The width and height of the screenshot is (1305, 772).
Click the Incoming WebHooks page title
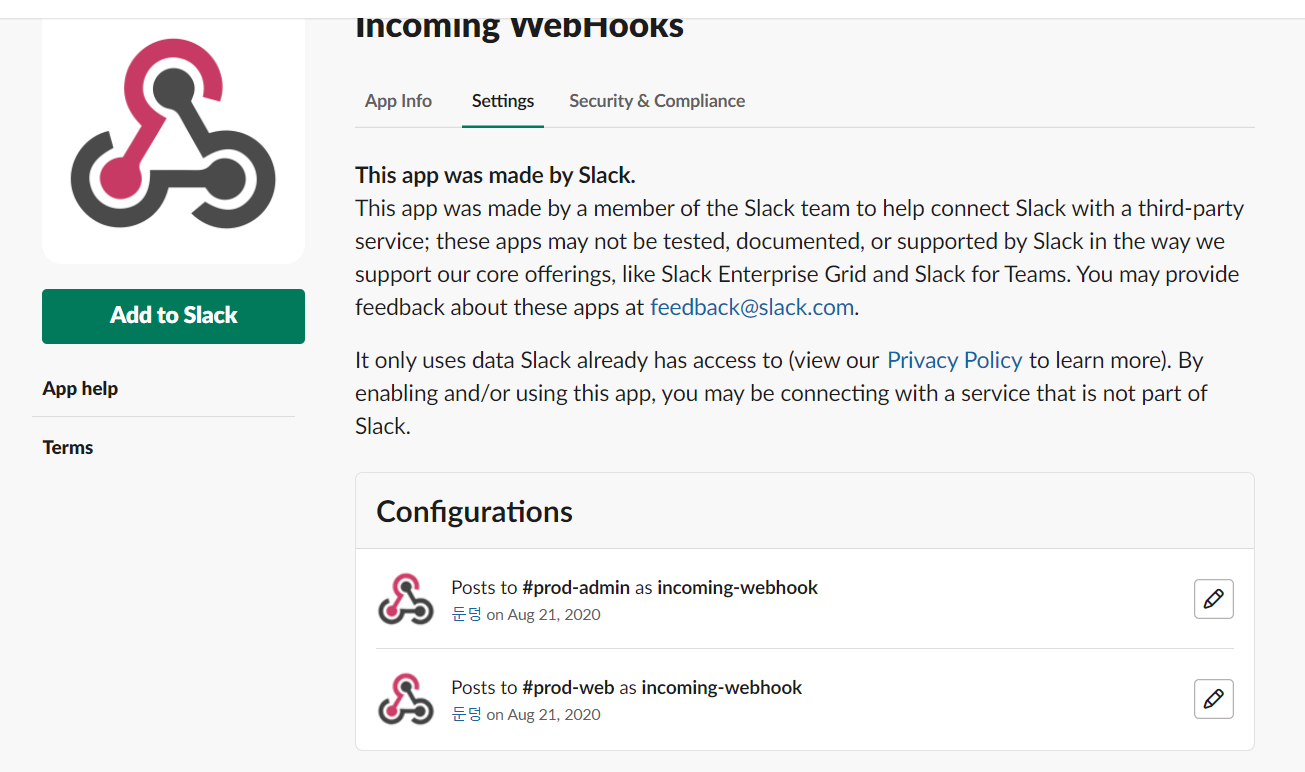coord(519,26)
